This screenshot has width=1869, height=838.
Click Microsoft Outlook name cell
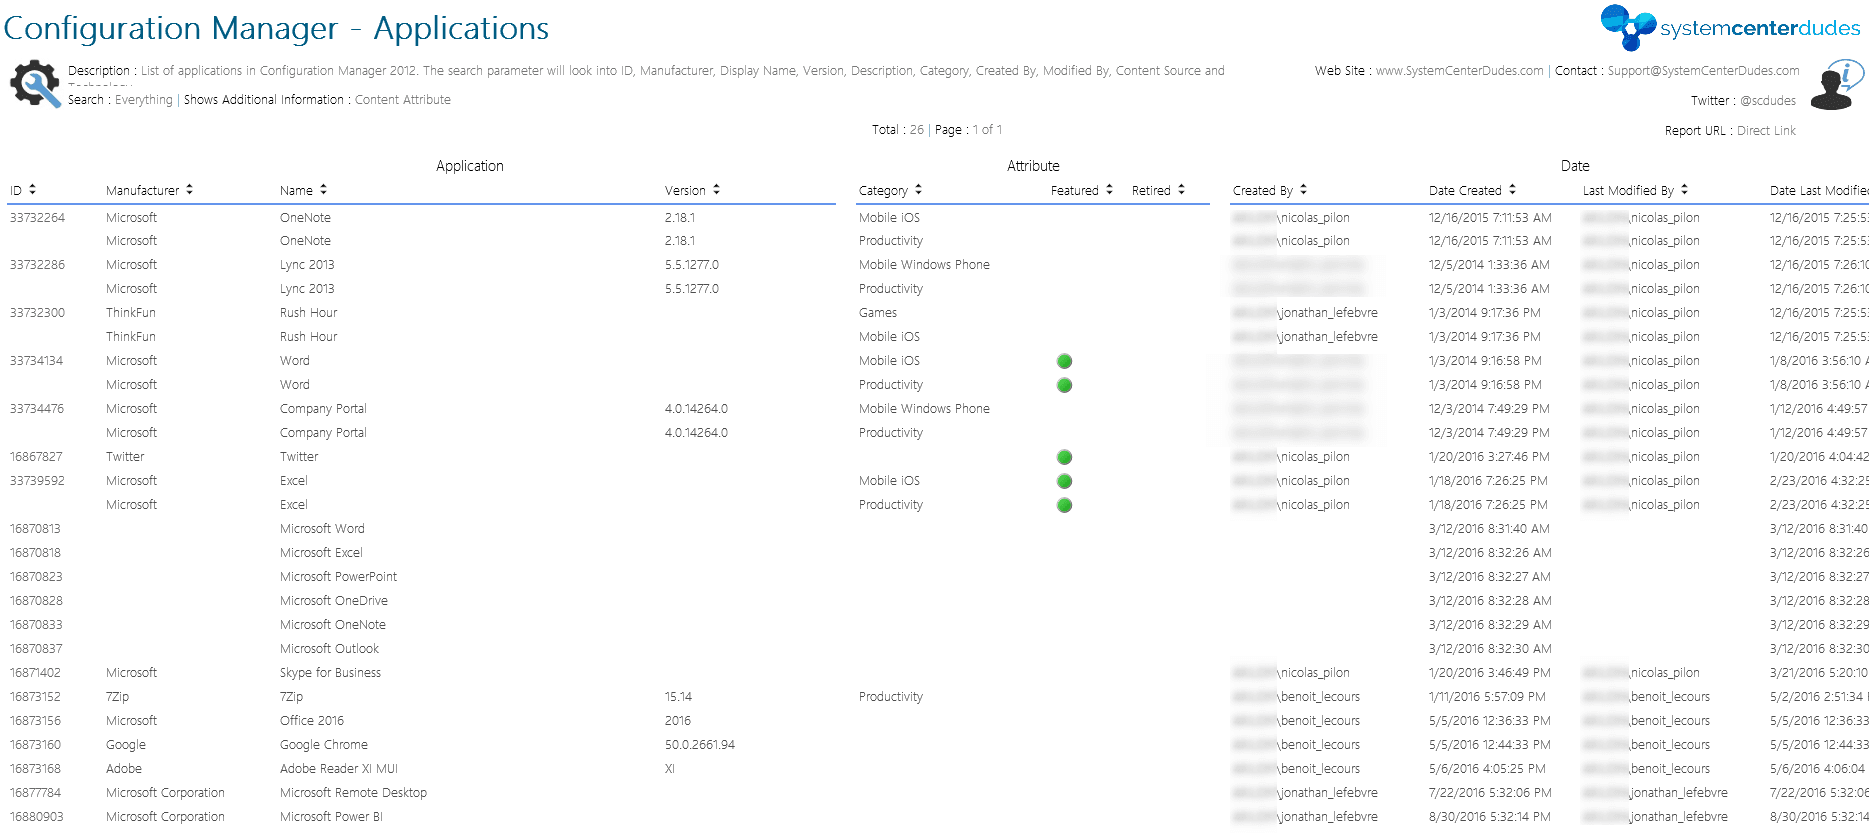(329, 649)
